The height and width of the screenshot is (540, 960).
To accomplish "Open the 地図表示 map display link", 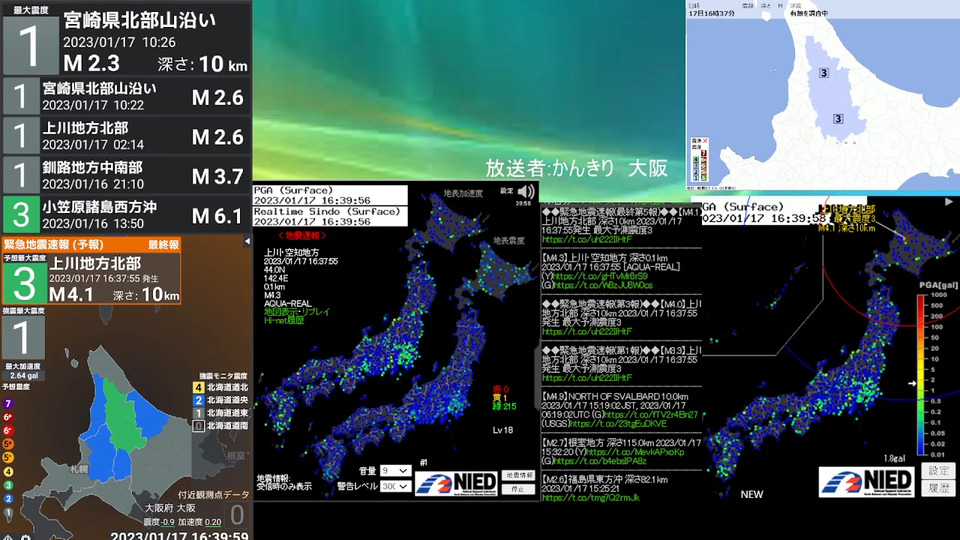I will pyautogui.click(x=281, y=312).
